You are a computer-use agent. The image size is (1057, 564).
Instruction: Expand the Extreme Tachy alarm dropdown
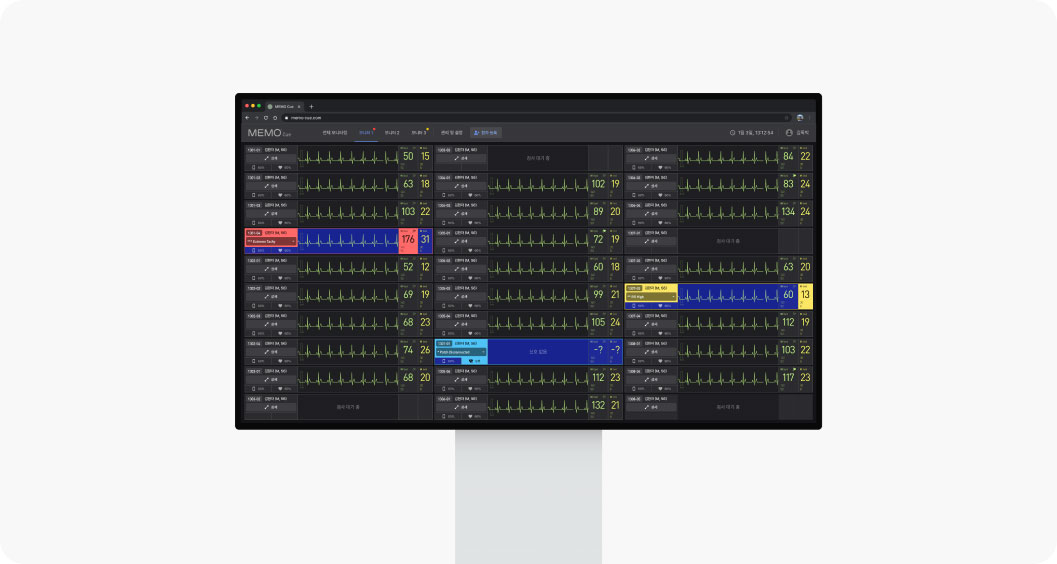pos(293,241)
